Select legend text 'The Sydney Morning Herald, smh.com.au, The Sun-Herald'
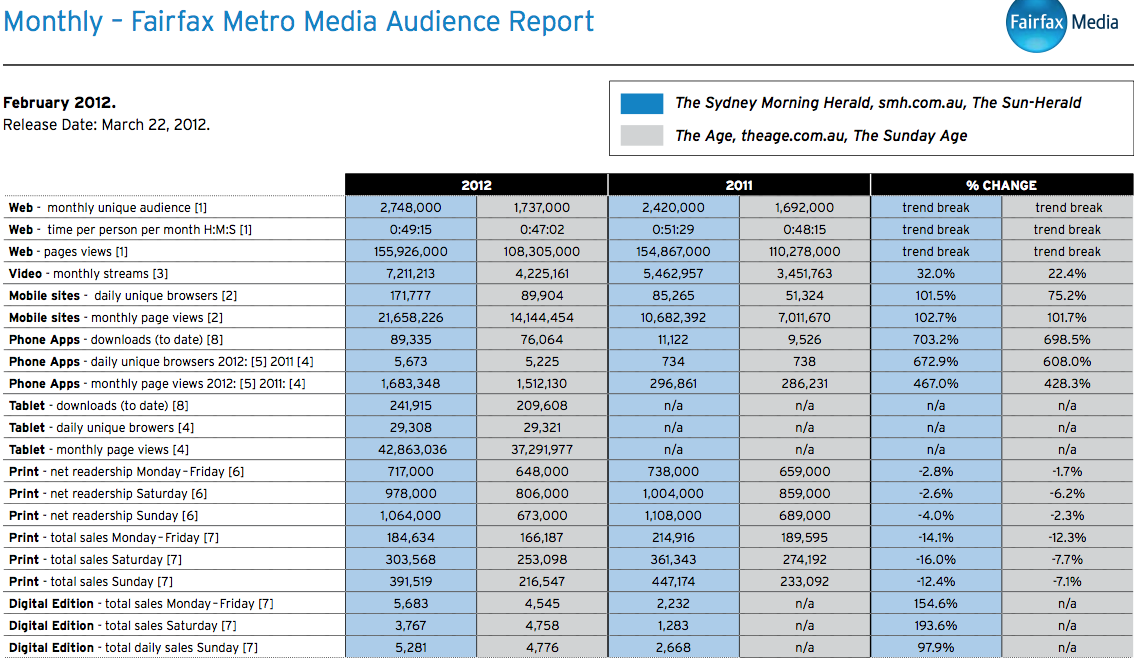This screenshot has width=1134, height=668. point(878,103)
